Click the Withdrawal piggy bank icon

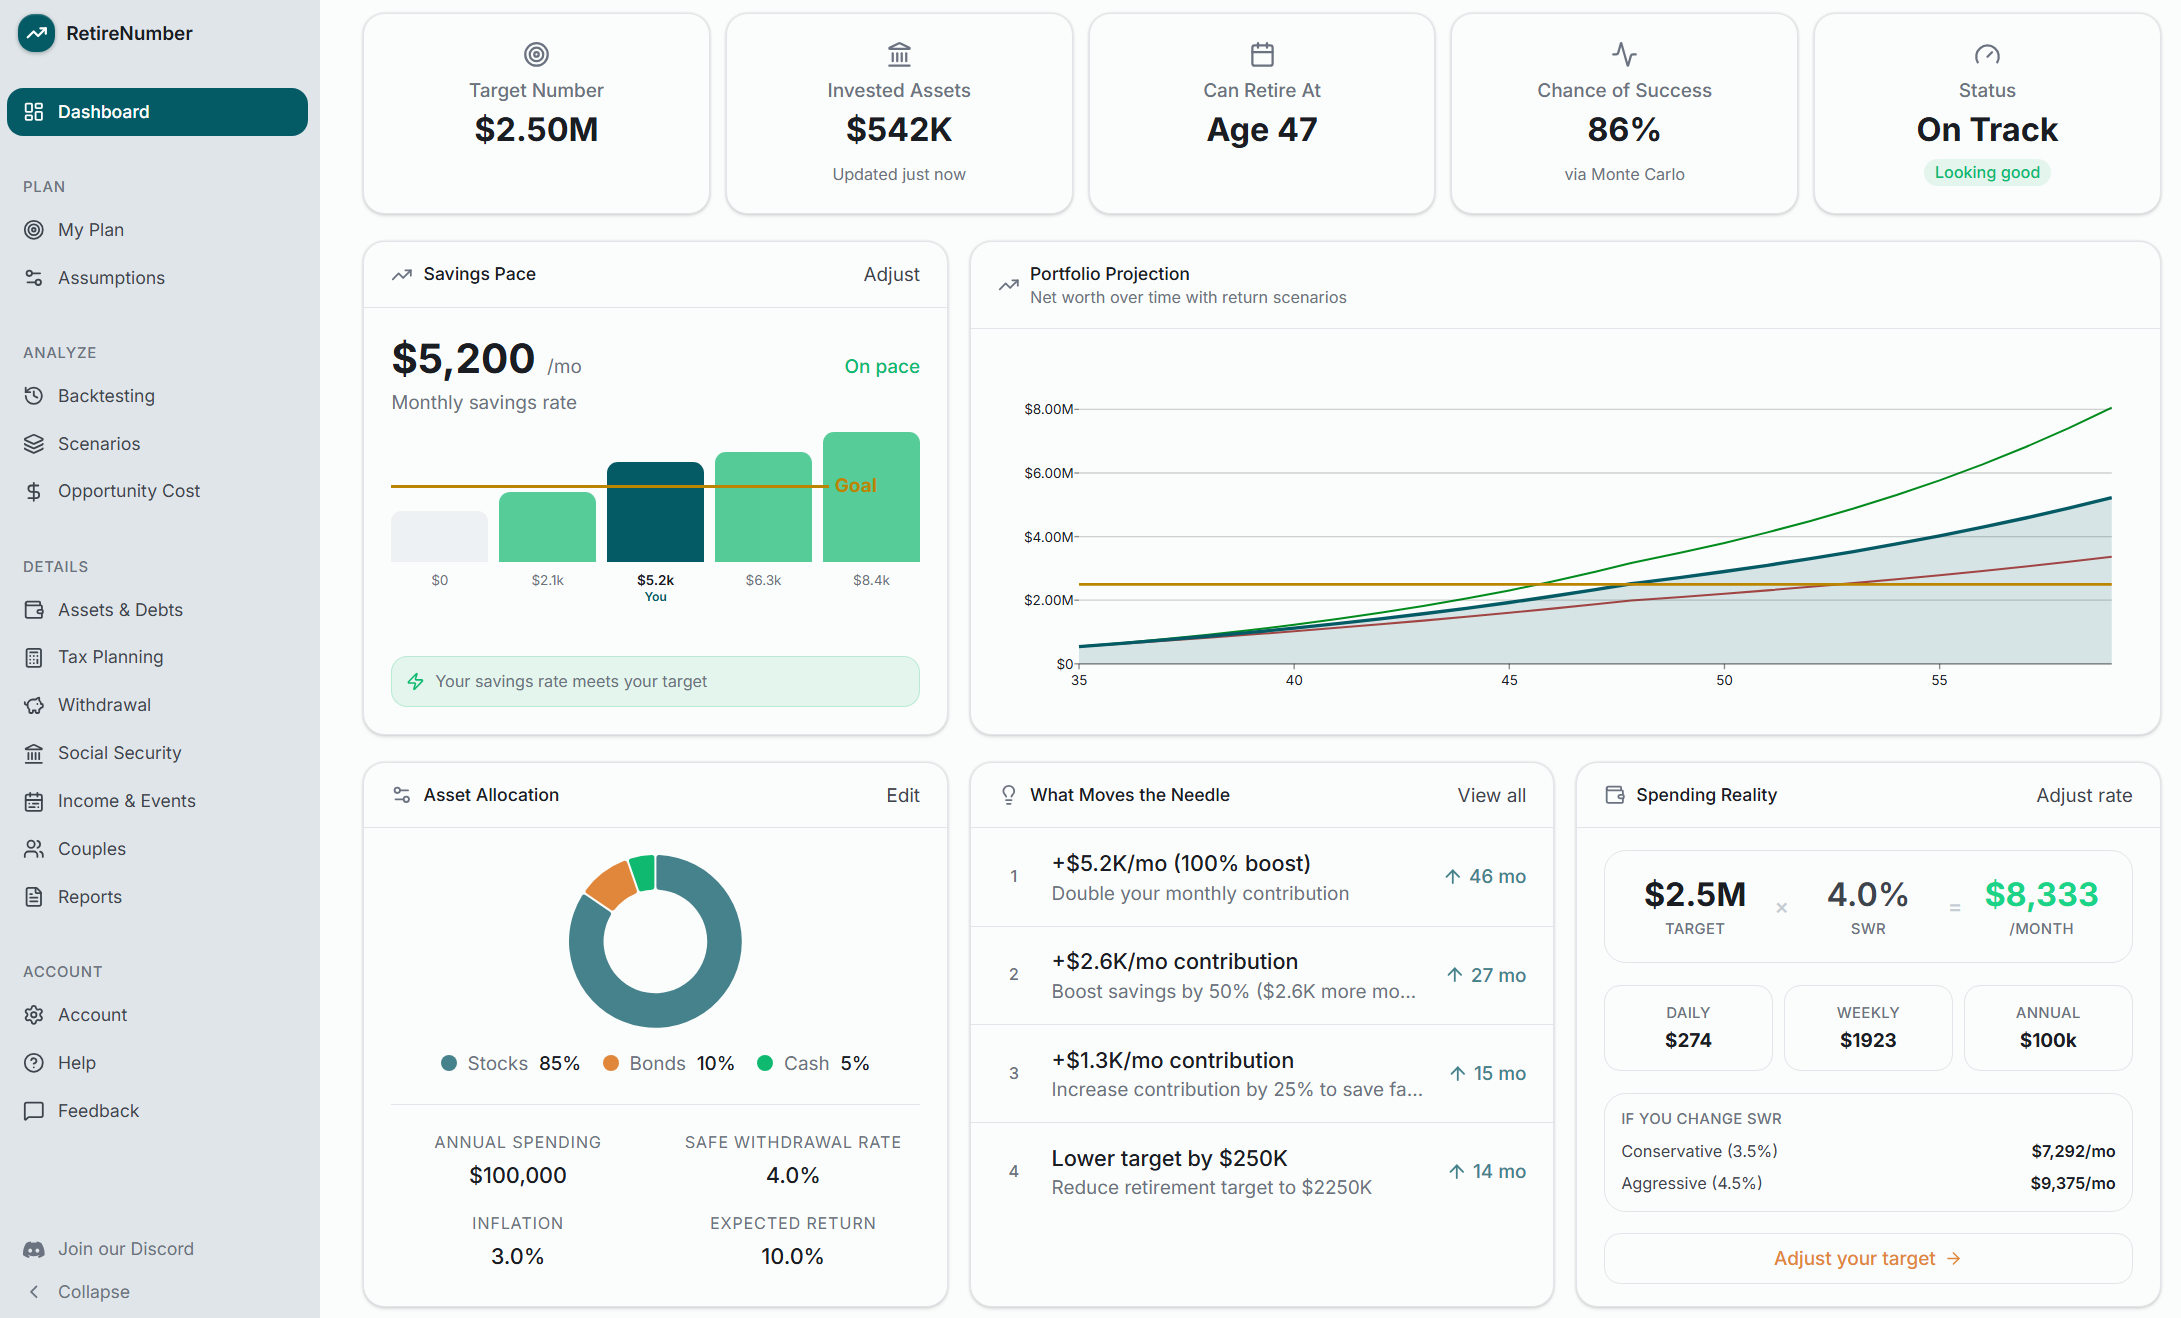[34, 705]
